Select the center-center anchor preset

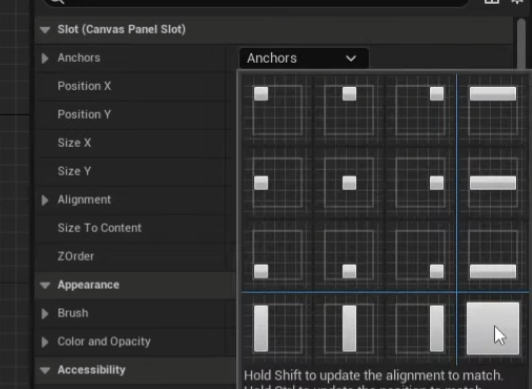[x=349, y=182]
